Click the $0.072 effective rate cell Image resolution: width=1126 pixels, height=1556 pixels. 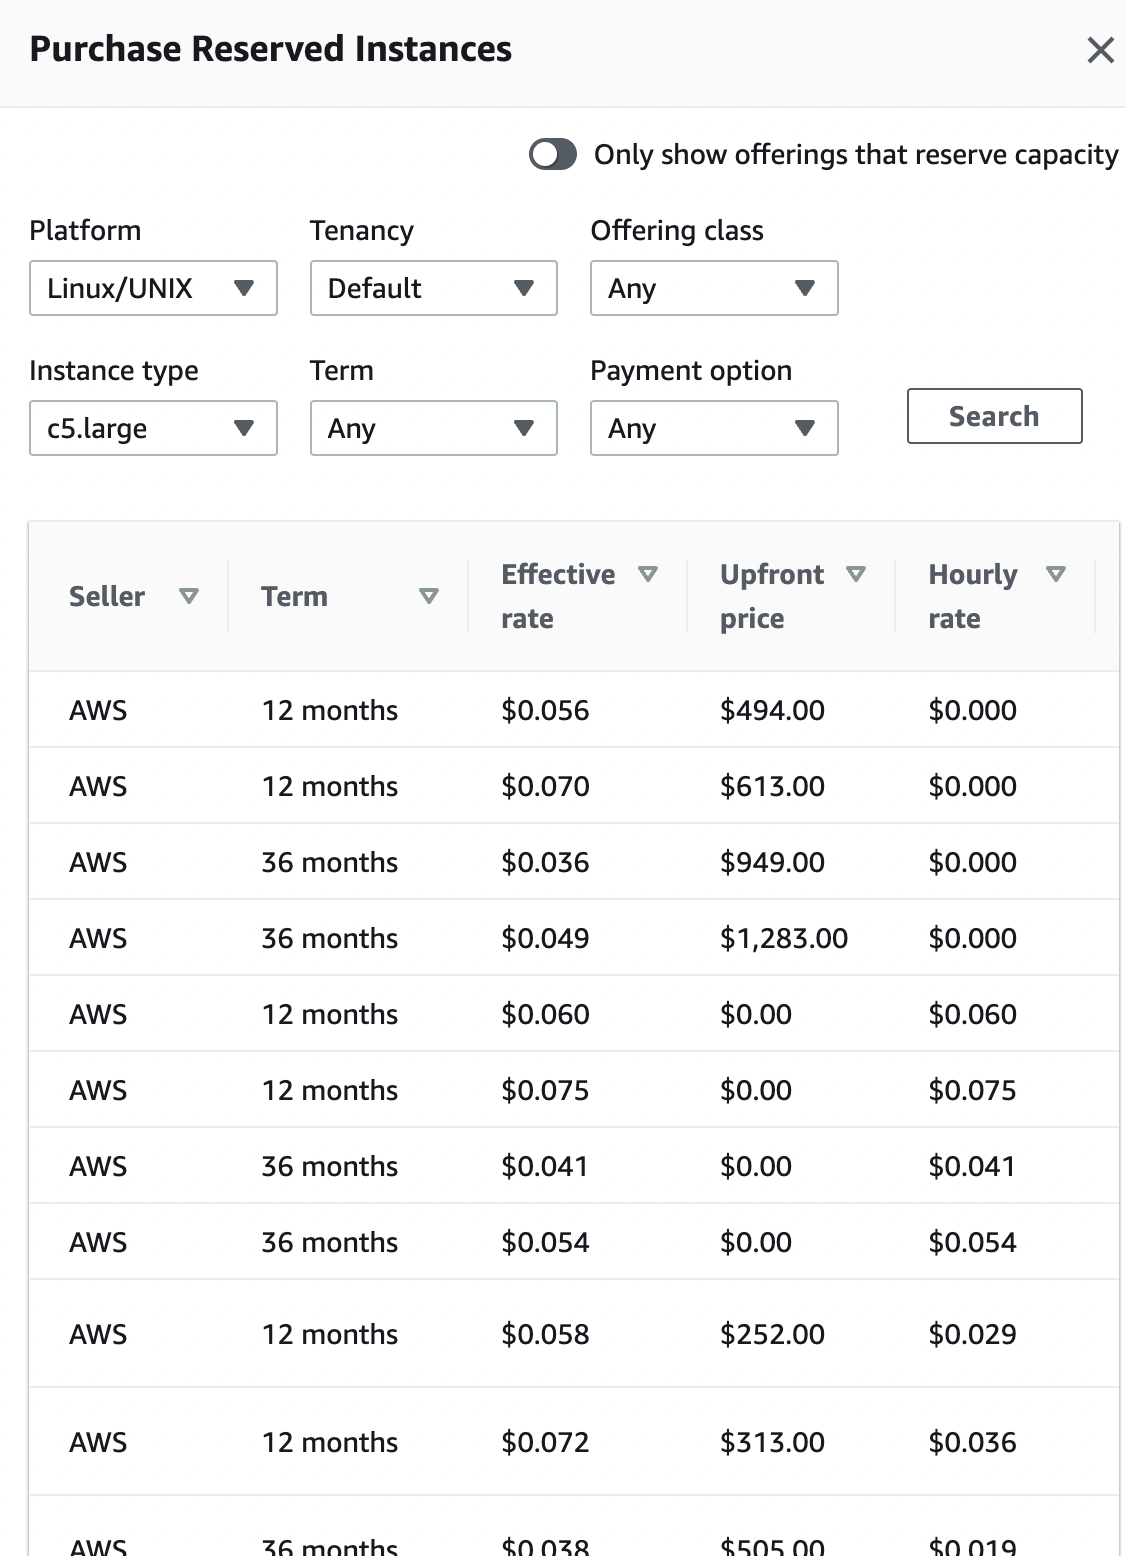pyautogui.click(x=545, y=1442)
